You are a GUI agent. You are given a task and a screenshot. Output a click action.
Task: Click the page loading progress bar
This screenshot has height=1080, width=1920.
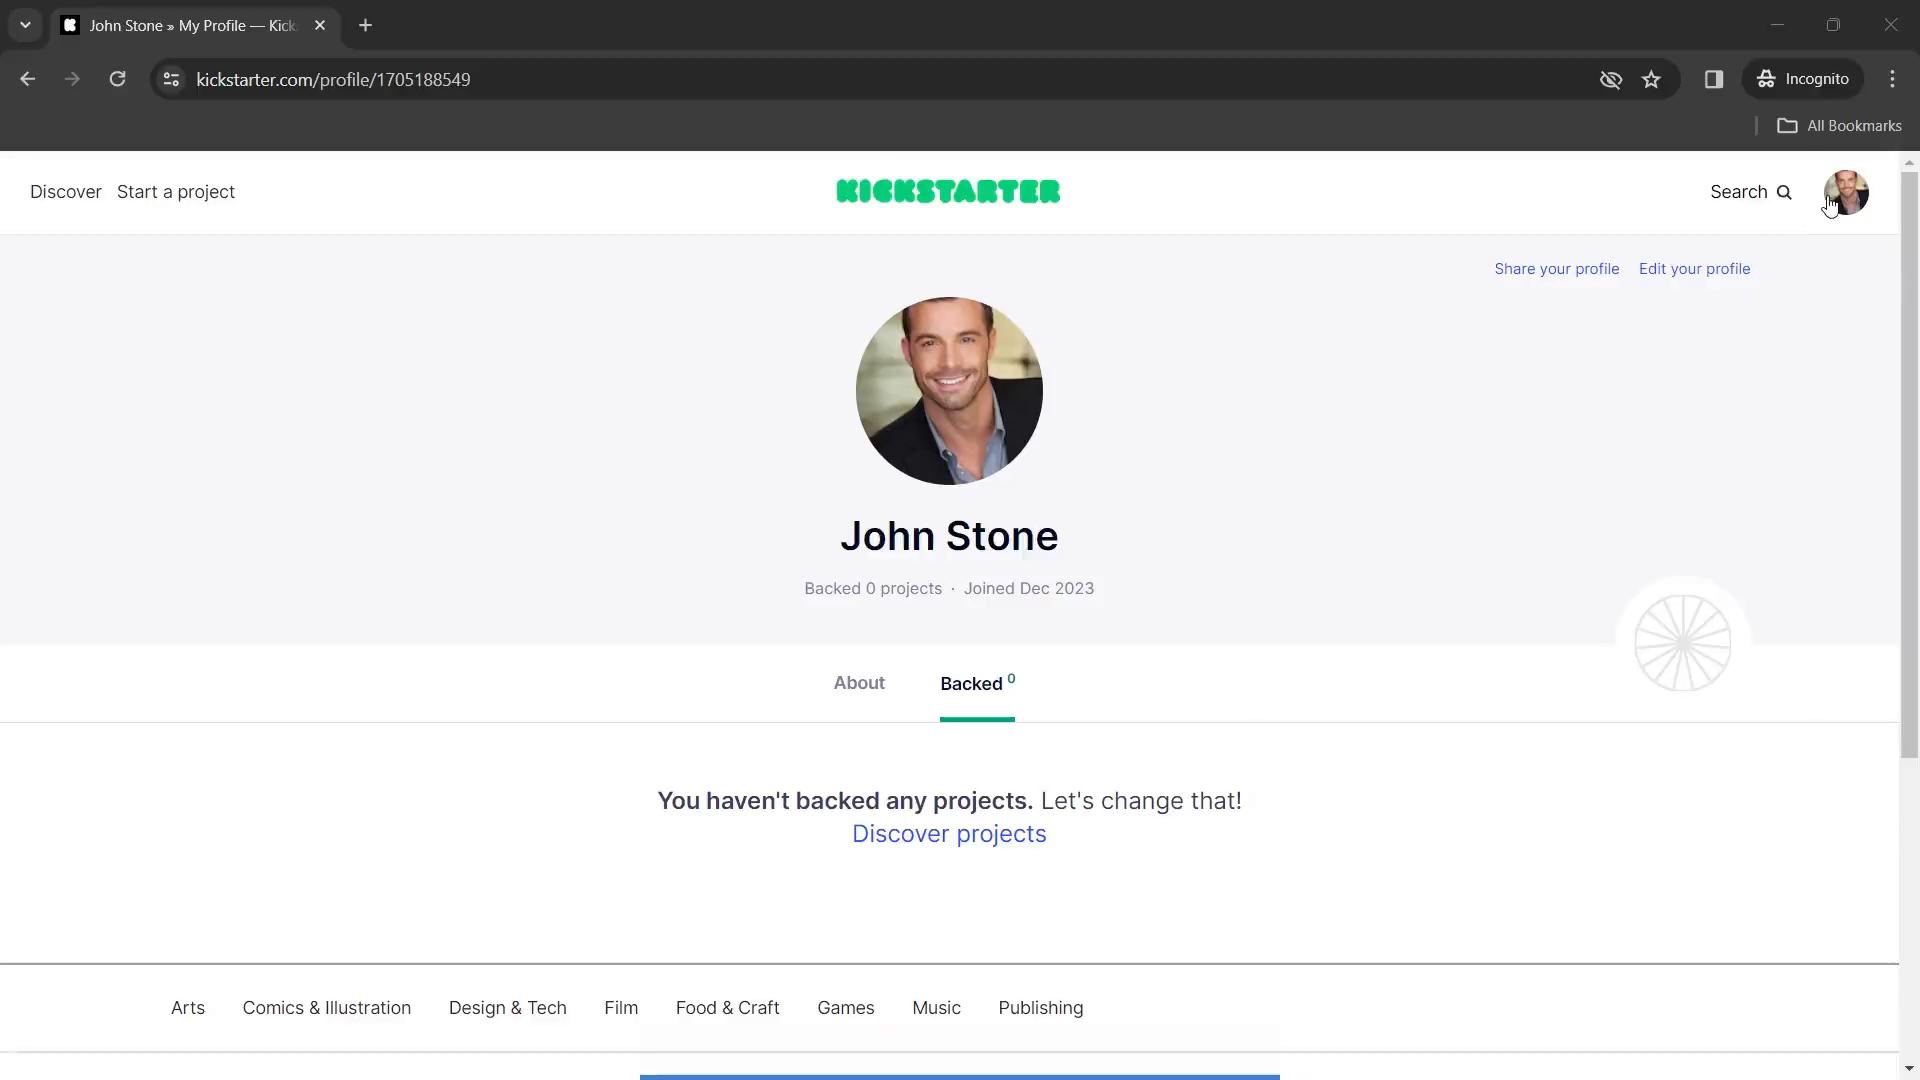(x=960, y=1076)
